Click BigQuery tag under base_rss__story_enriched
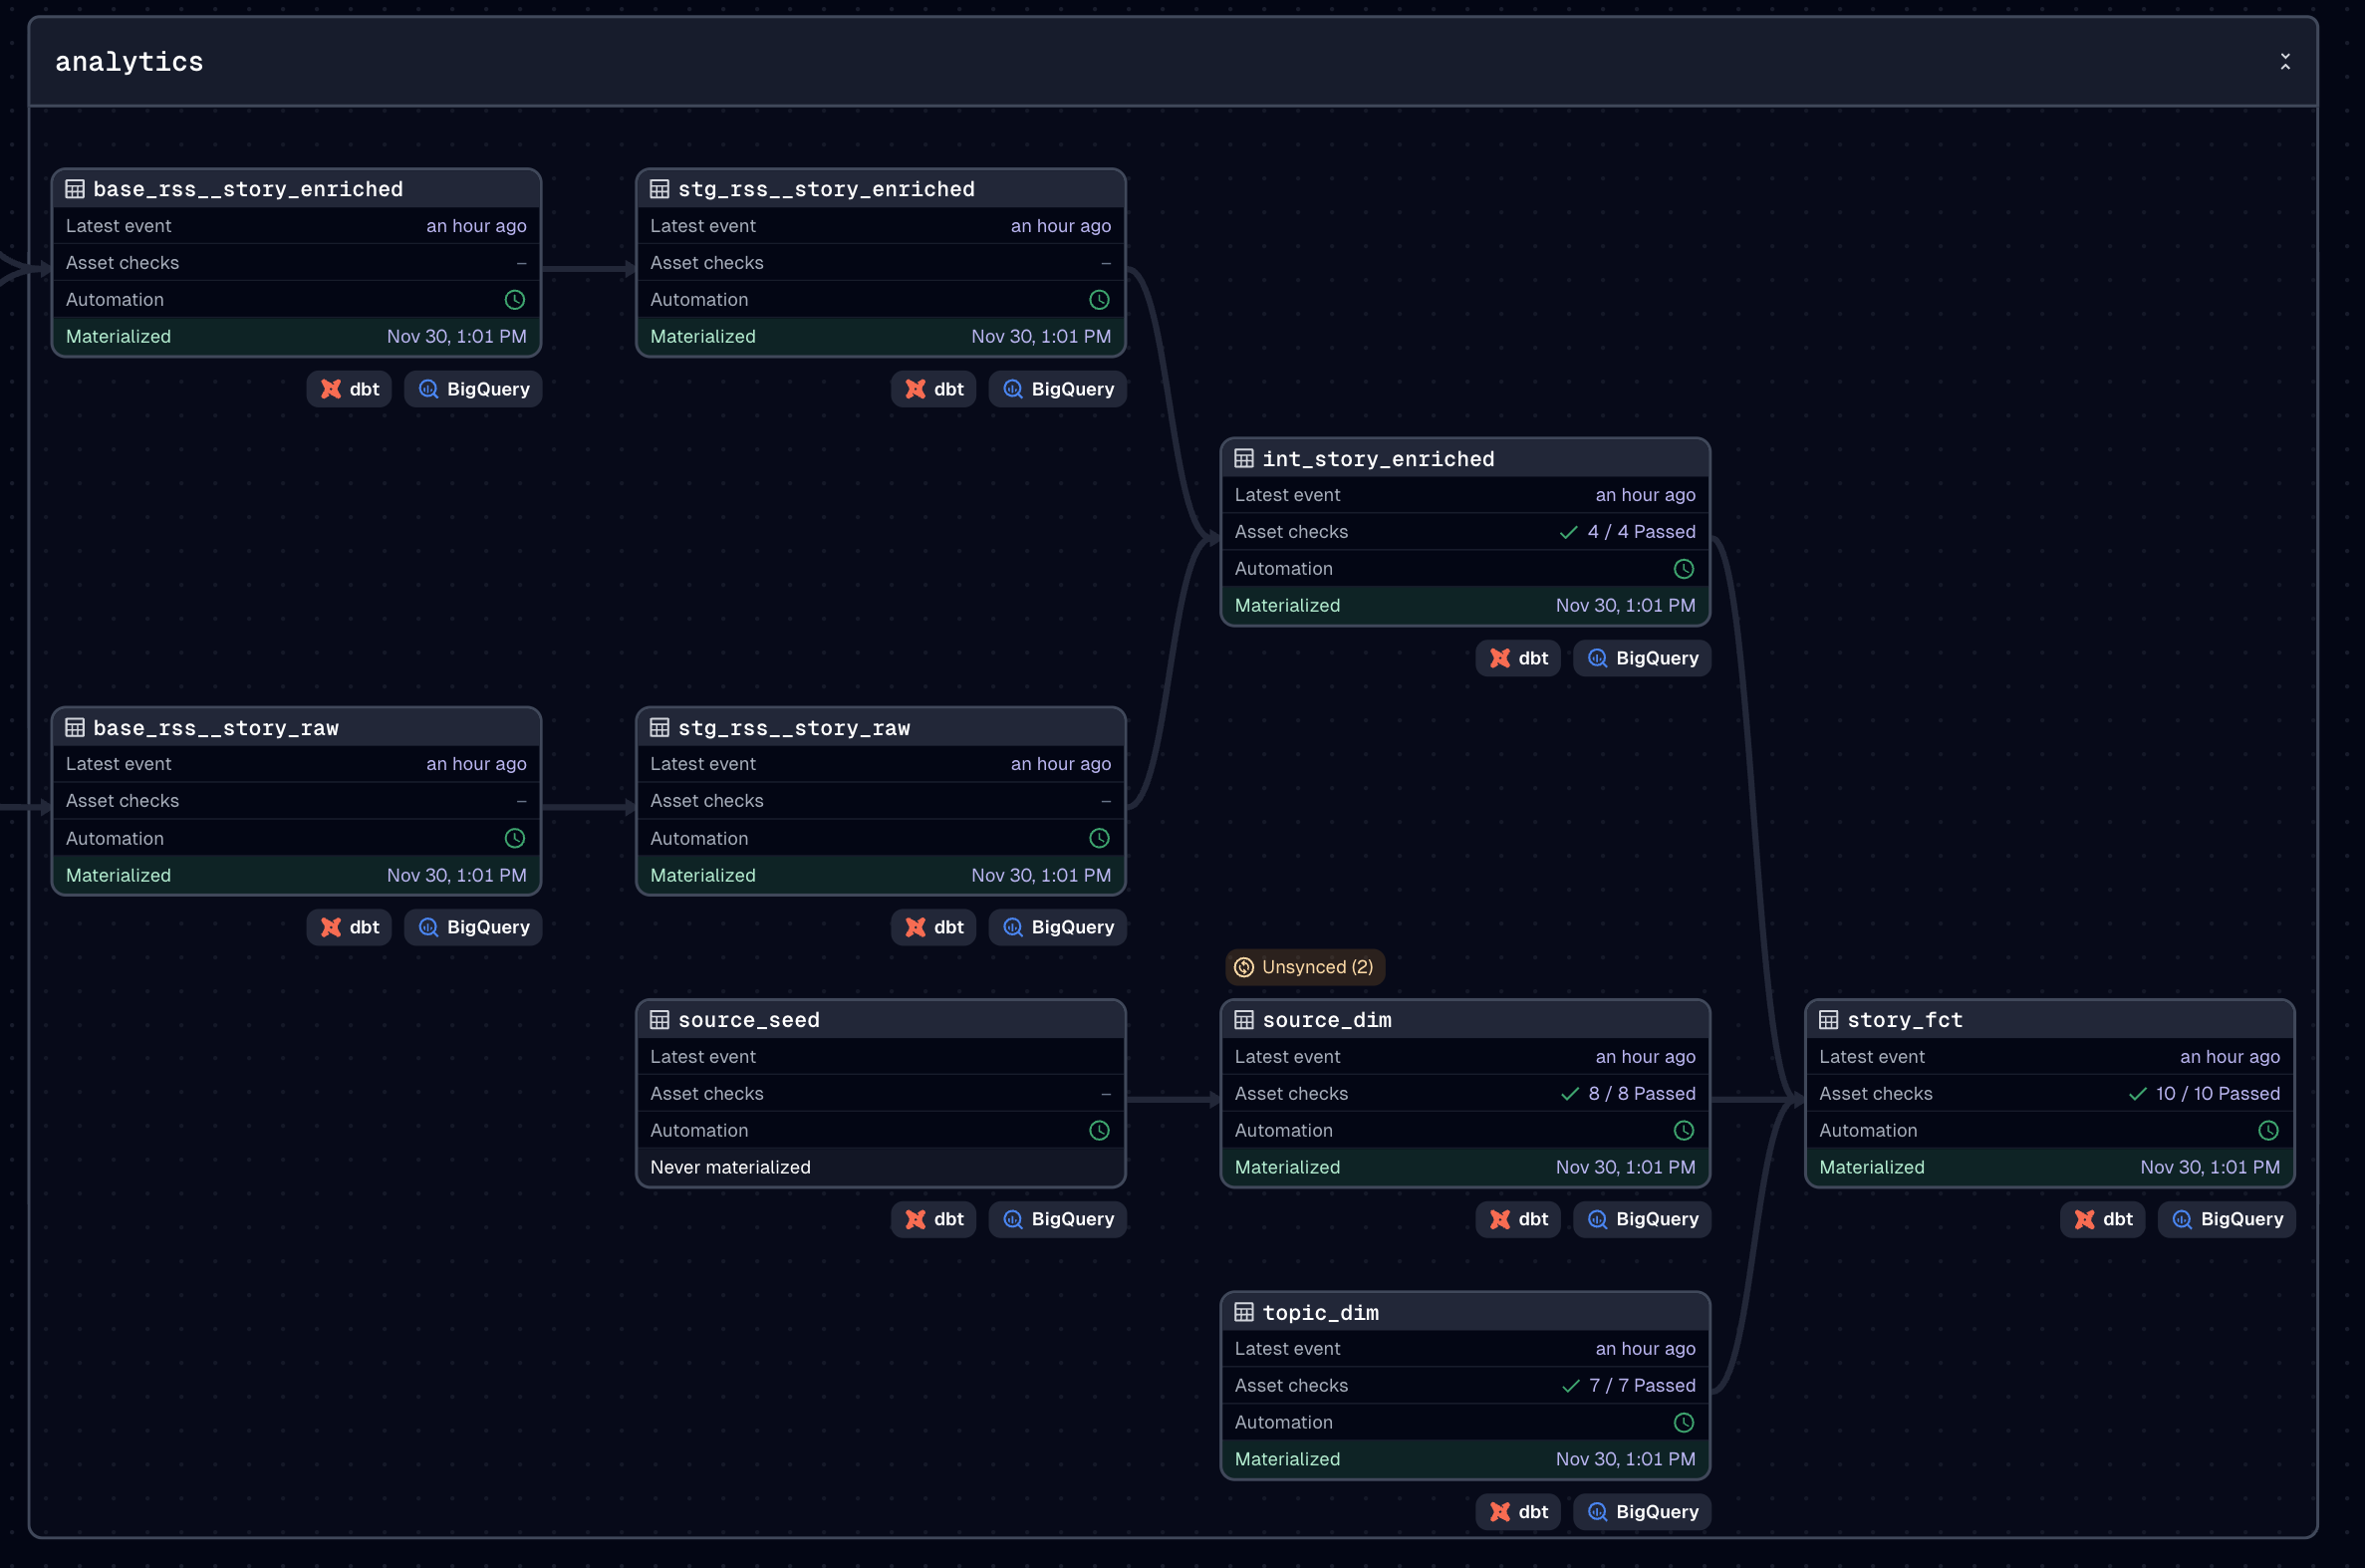The height and width of the screenshot is (1568, 2365). pyautogui.click(x=473, y=389)
